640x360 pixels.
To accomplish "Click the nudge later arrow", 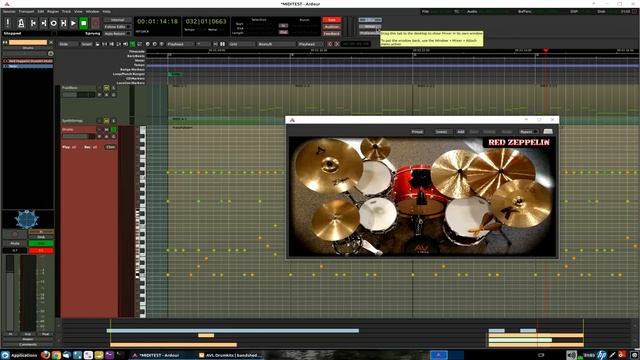I will (x=337, y=44).
